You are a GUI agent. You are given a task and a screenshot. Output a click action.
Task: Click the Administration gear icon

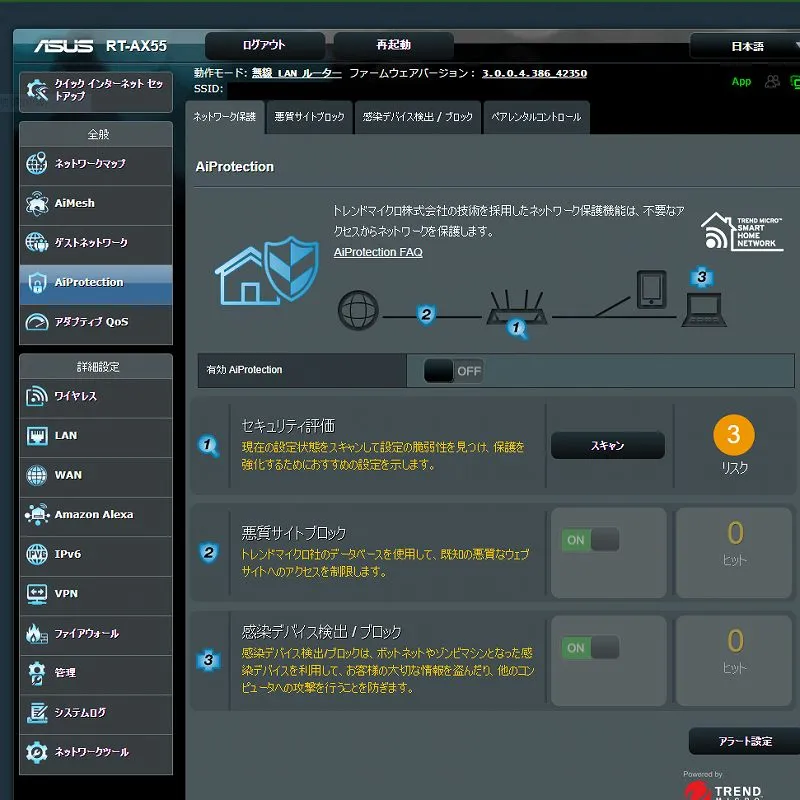(37, 673)
